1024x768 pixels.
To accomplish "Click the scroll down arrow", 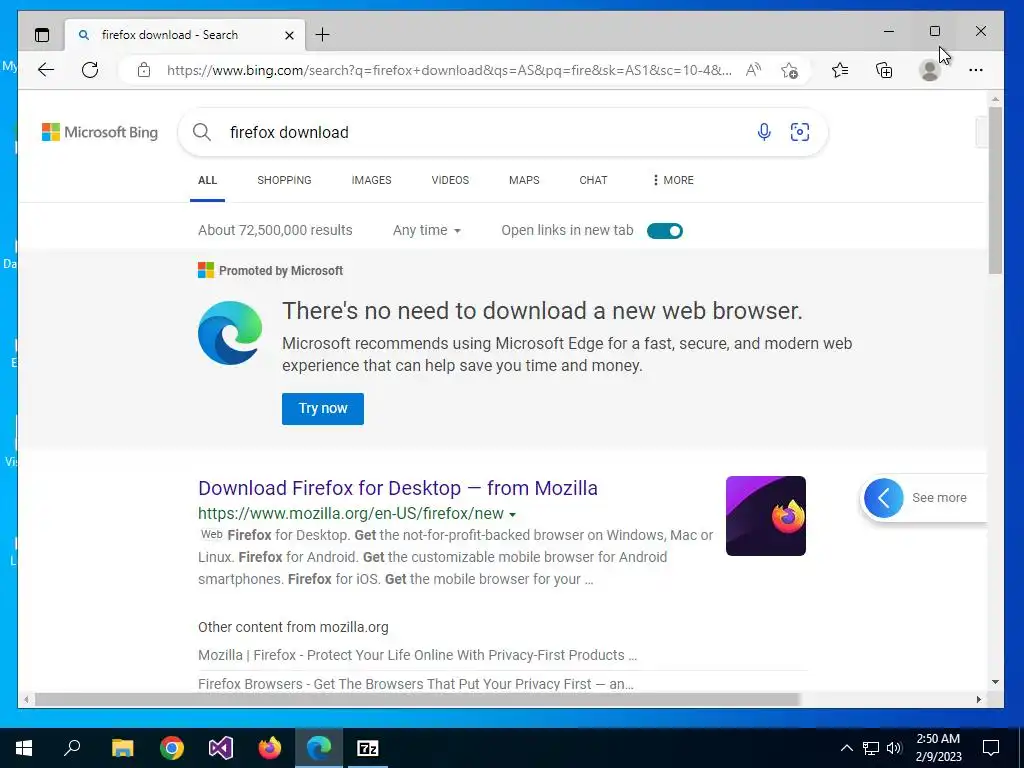I will click(x=995, y=682).
